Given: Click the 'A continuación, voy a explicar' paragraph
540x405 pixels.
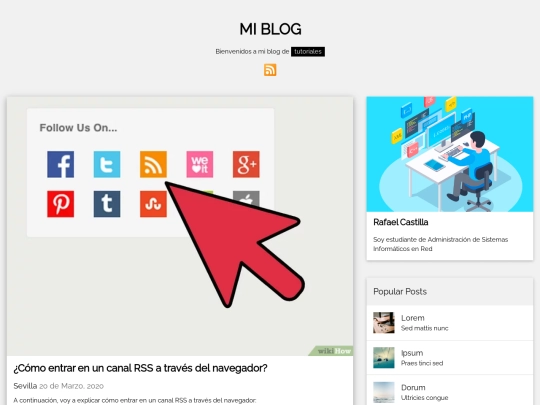Looking at the screenshot, I should (135, 401).
